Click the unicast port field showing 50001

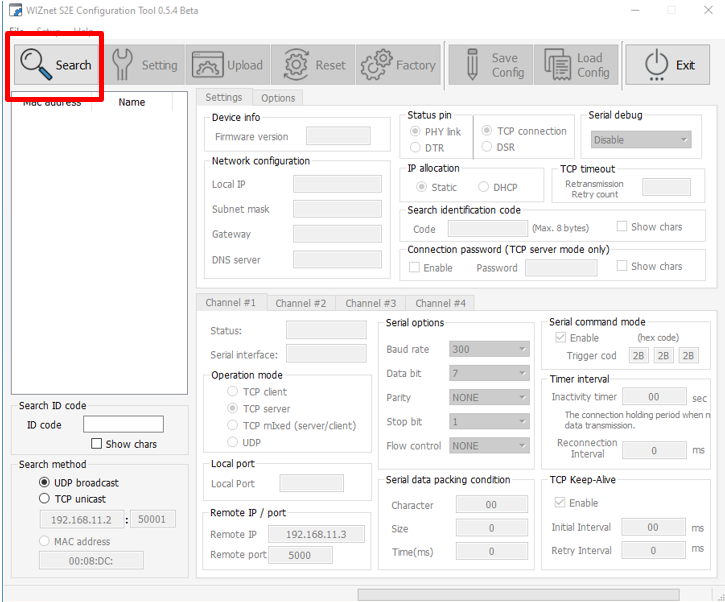click(153, 519)
